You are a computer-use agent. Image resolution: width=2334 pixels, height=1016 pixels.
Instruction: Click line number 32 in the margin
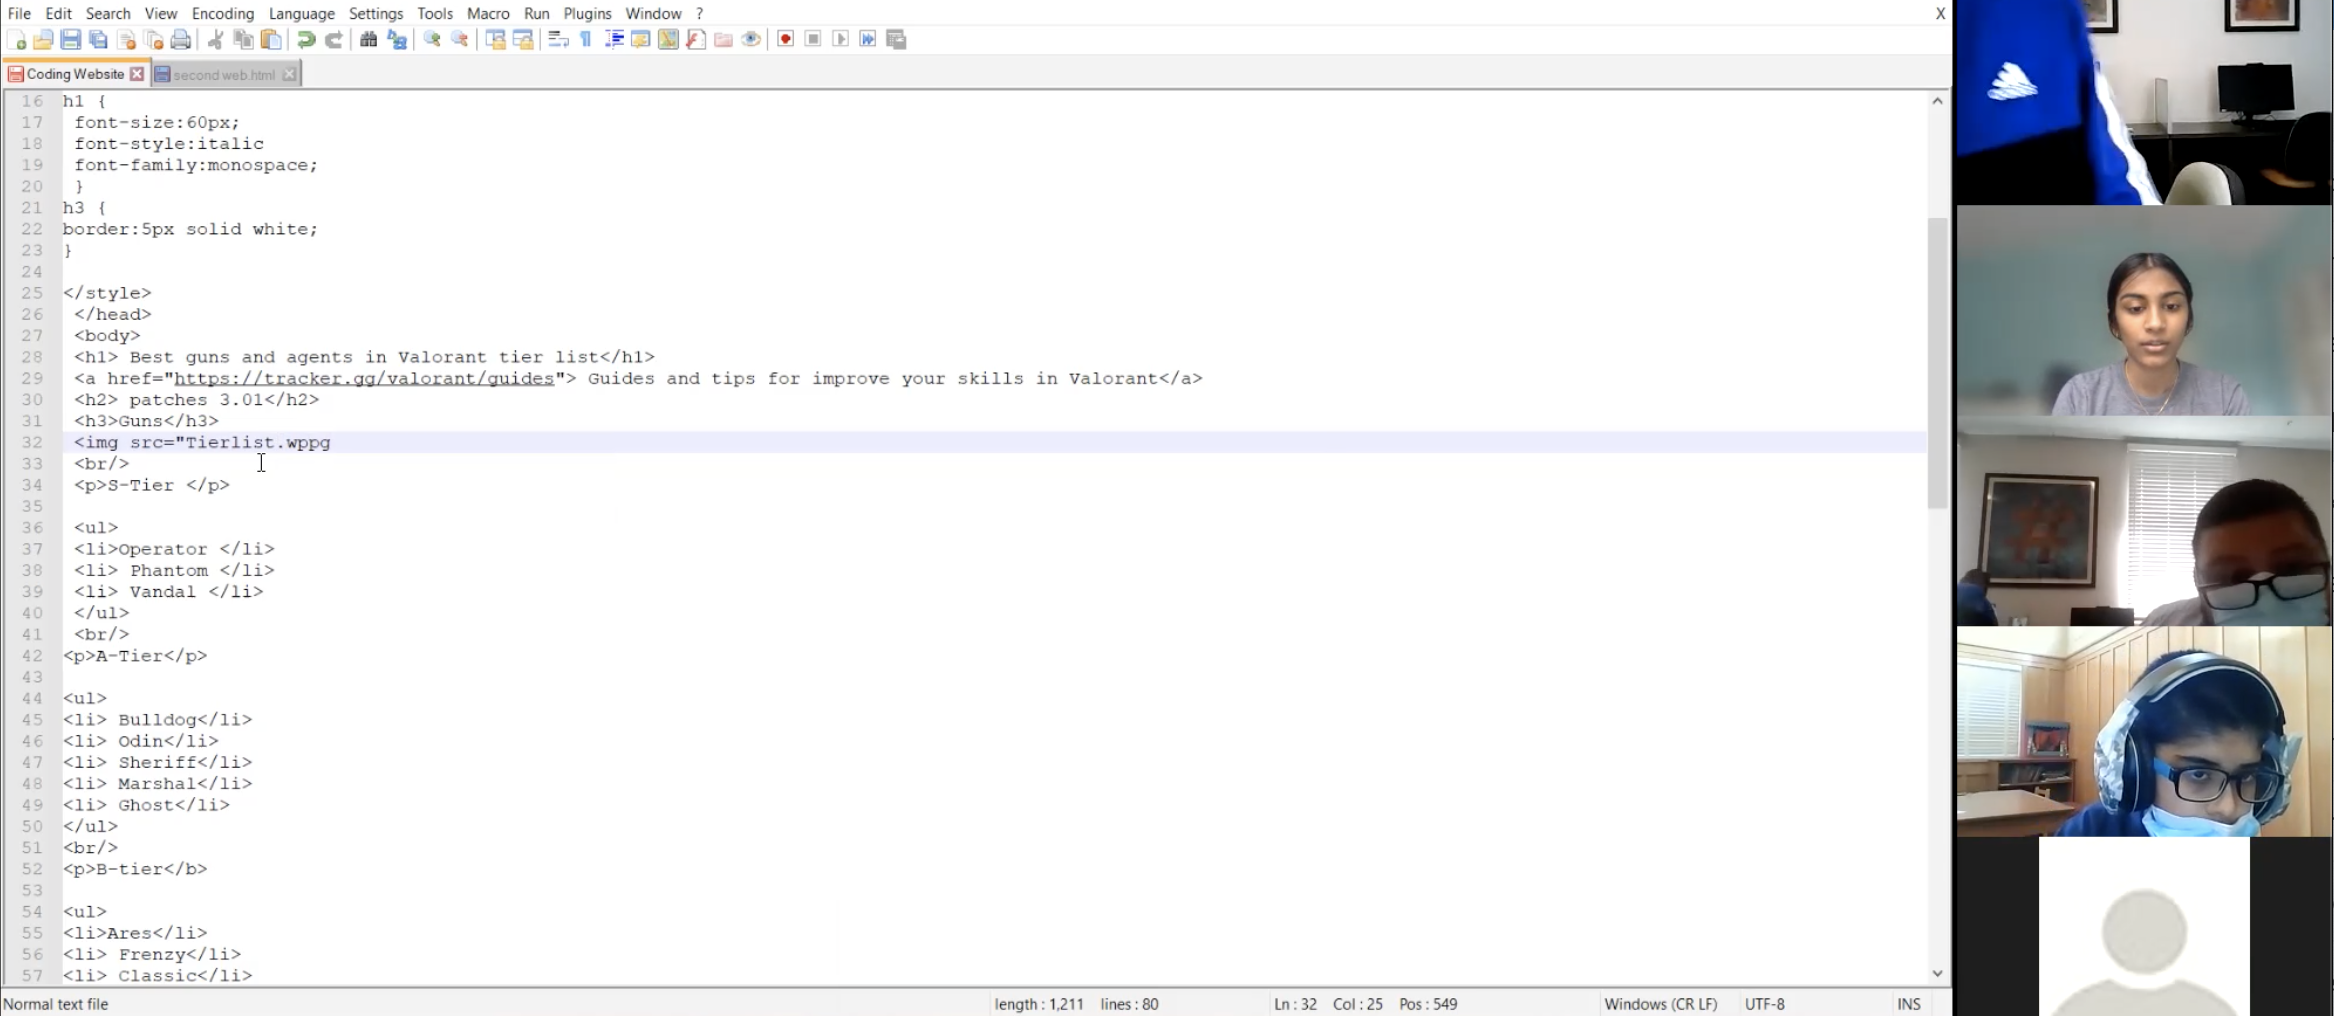(x=32, y=442)
